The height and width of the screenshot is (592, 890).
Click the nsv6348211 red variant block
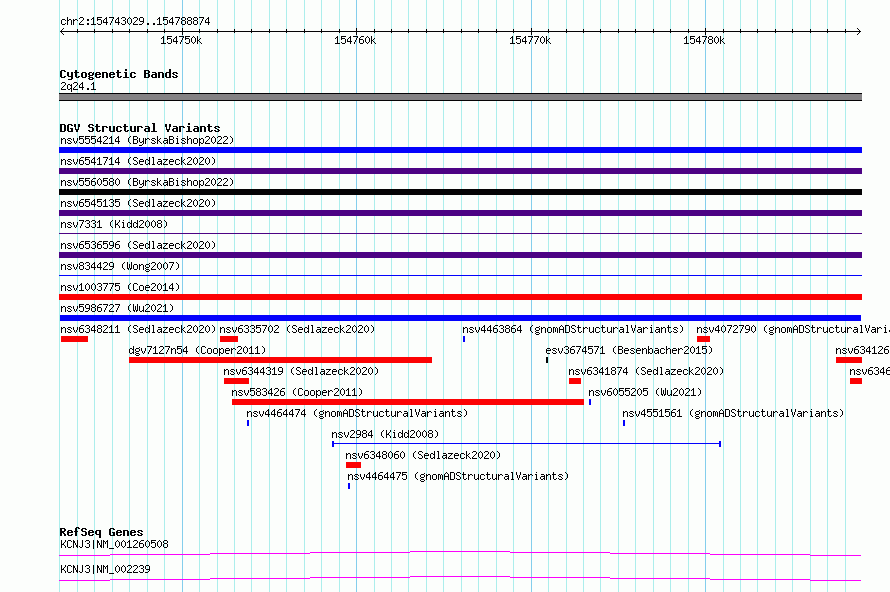74,339
